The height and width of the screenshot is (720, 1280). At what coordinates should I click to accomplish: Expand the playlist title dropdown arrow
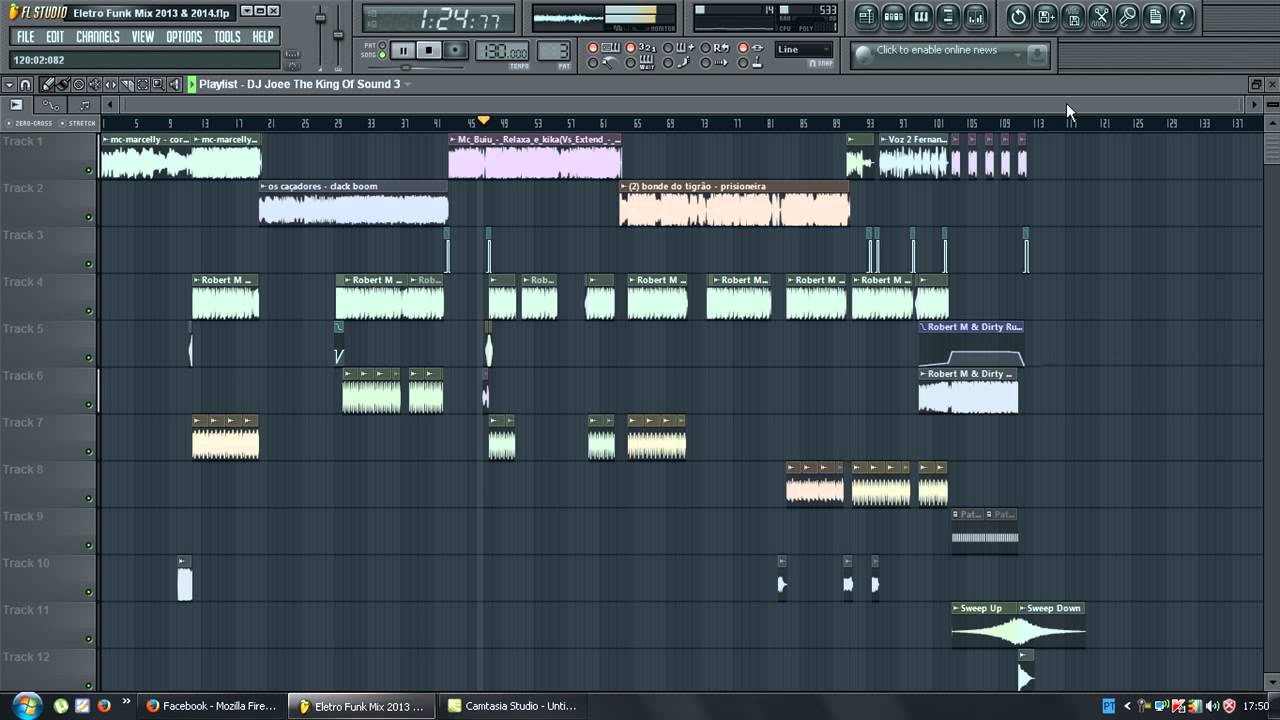pyautogui.click(x=408, y=84)
